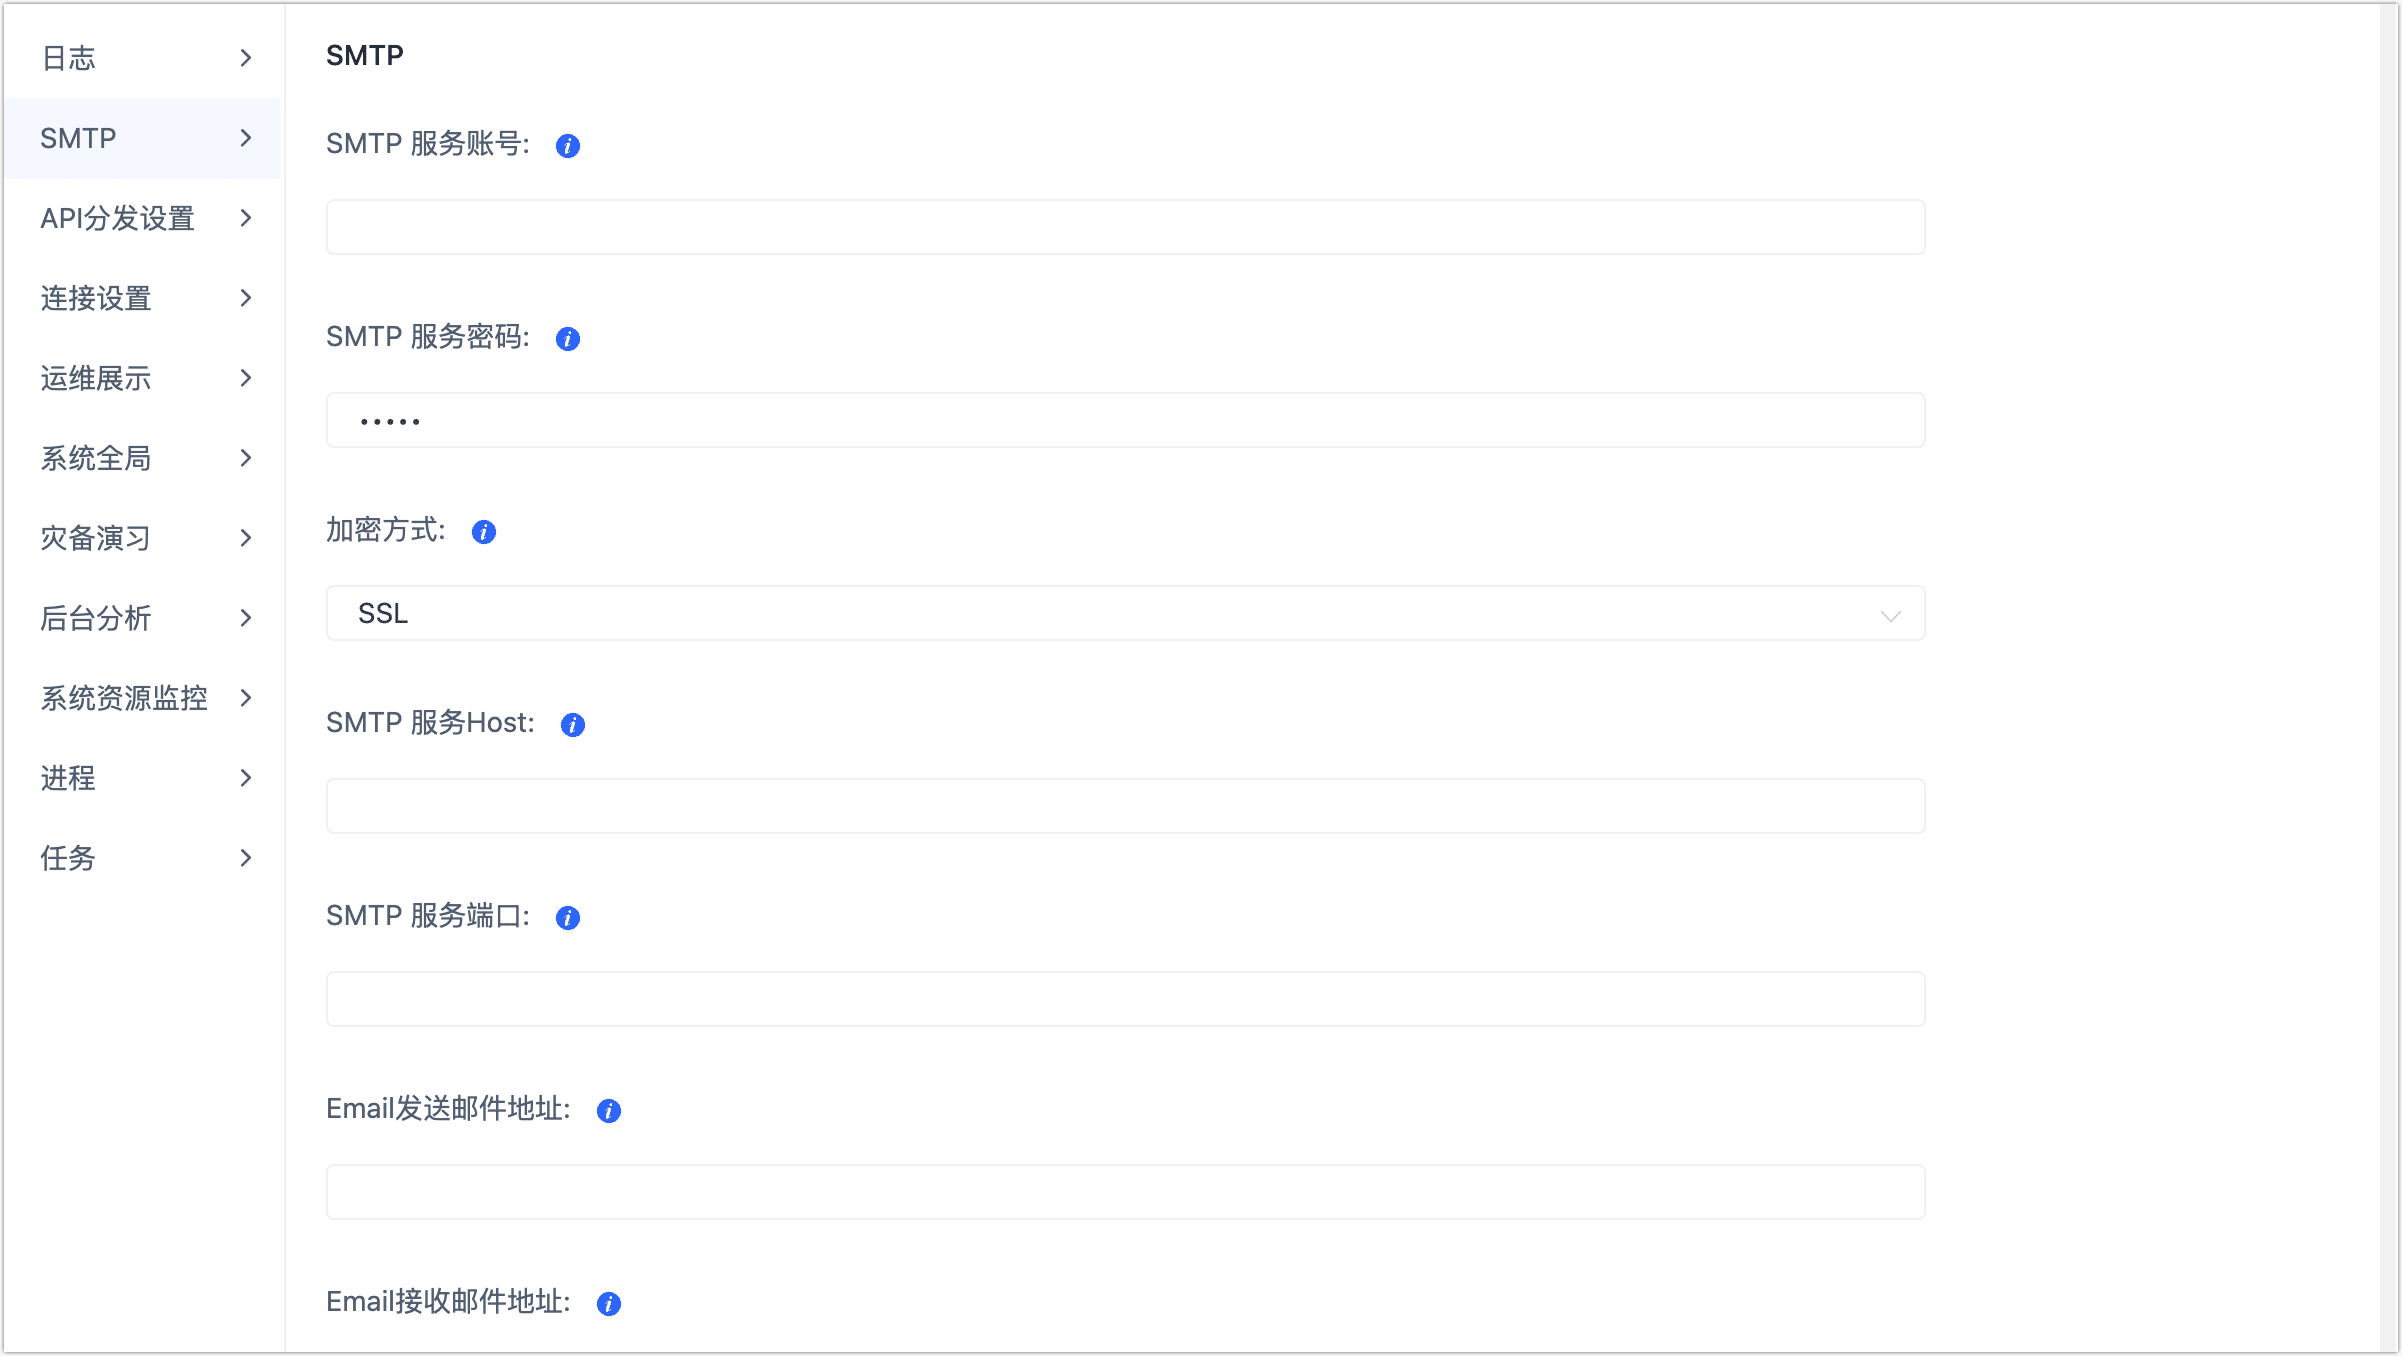Go to 后台分析 settings
Image resolution: width=2402 pixels, height=1356 pixels.
pyautogui.click(x=95, y=619)
